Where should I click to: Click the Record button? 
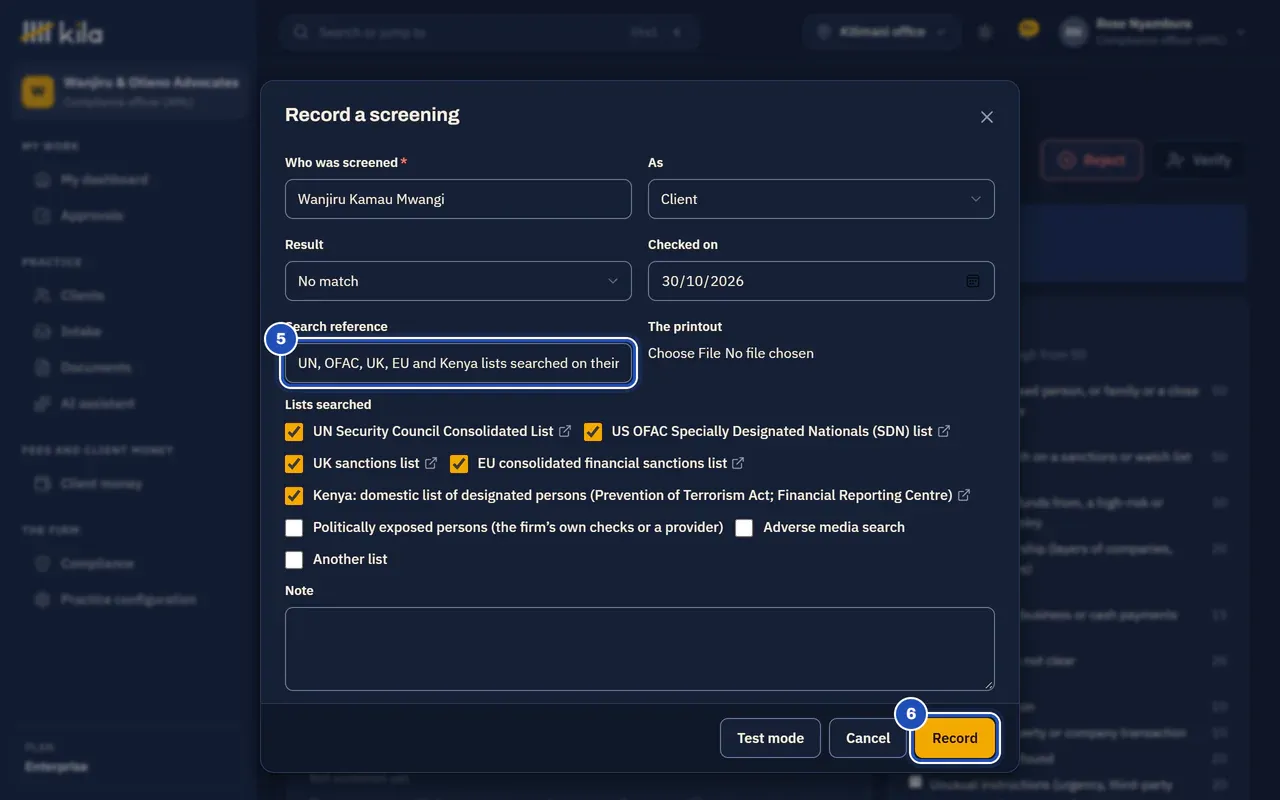click(x=955, y=738)
